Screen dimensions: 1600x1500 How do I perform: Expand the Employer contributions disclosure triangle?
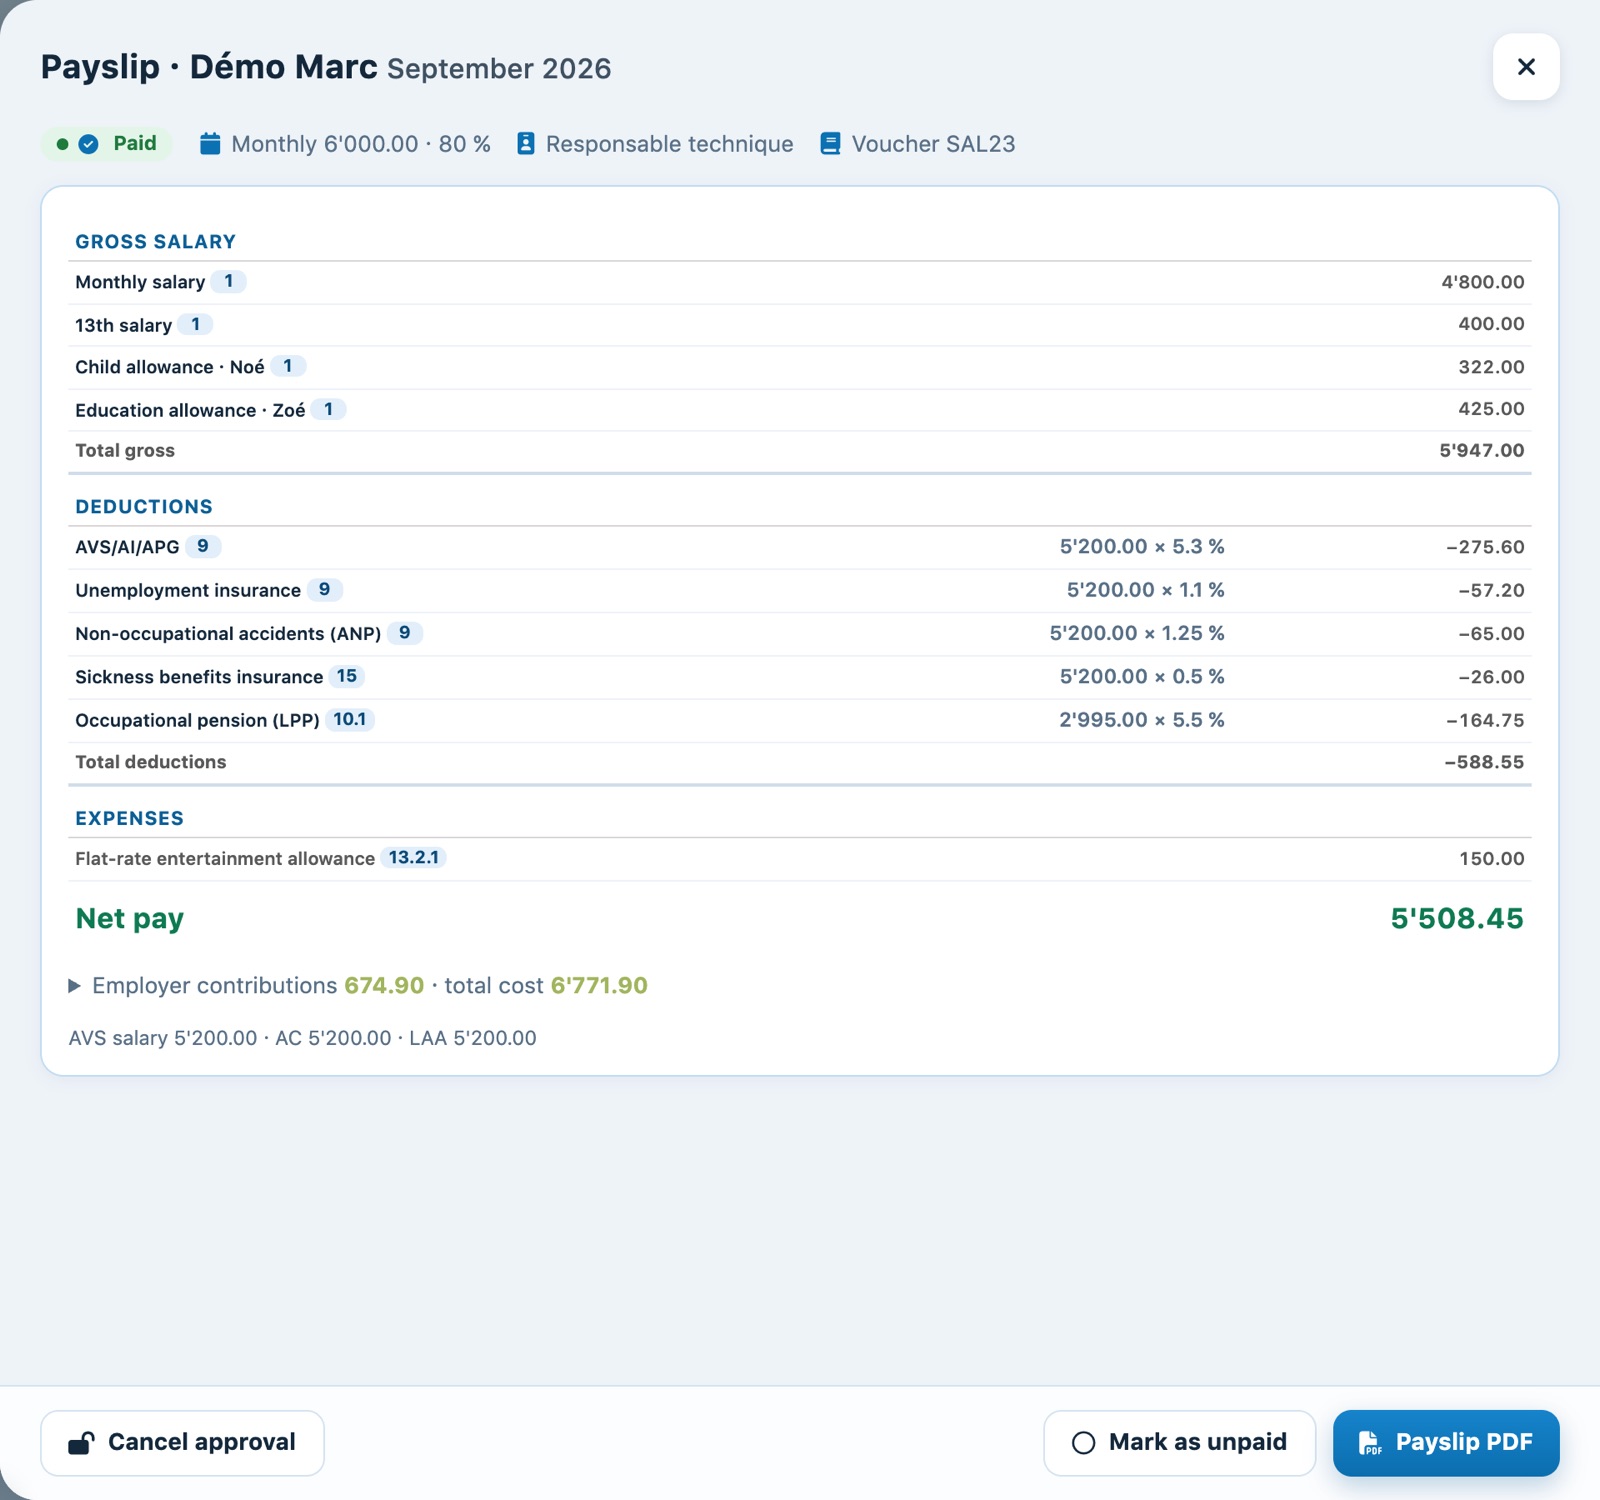74,986
